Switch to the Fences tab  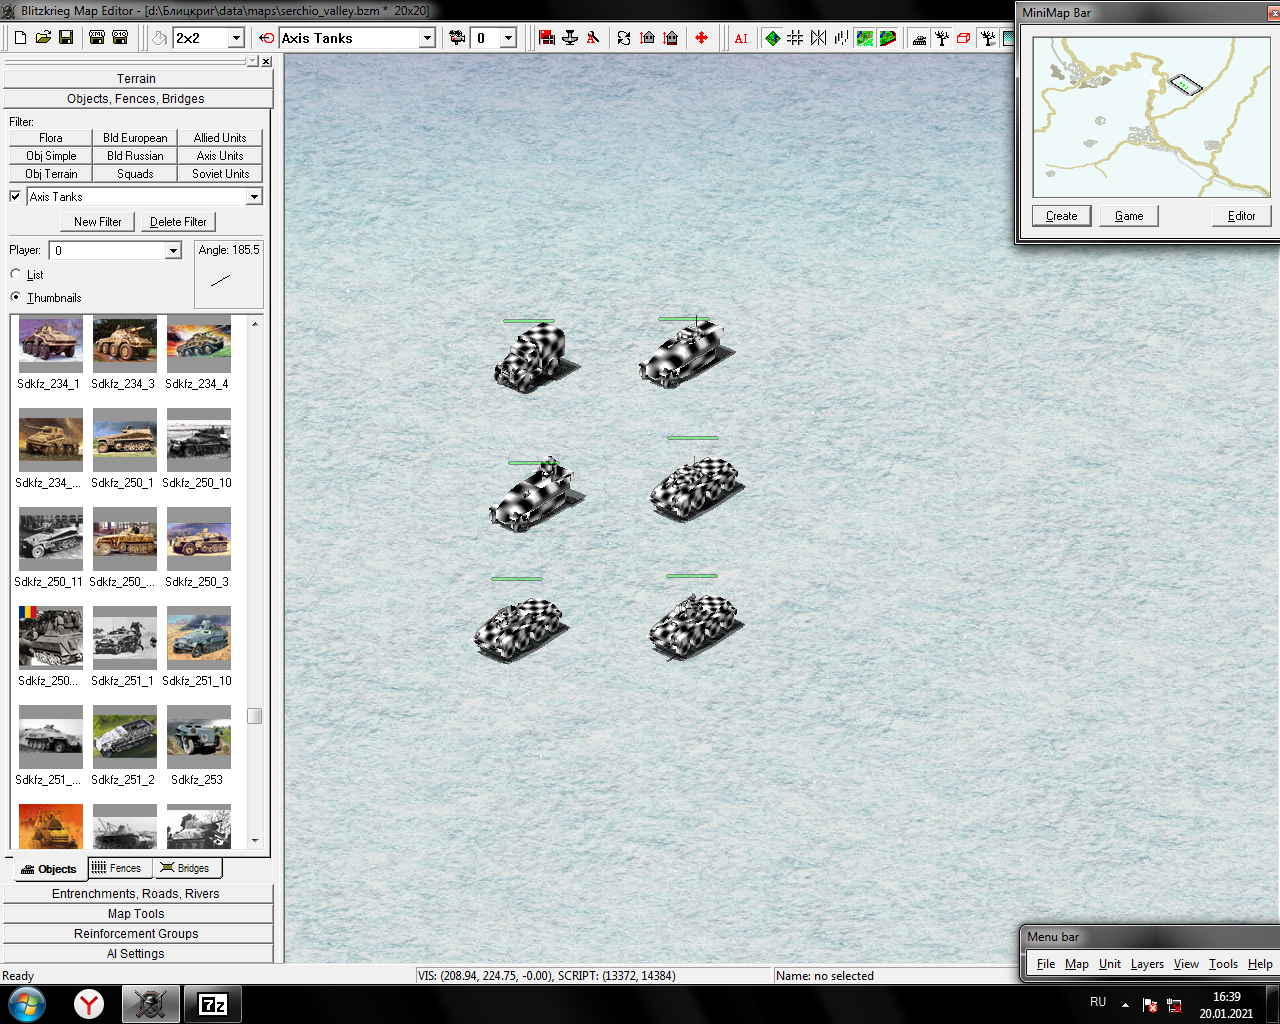(119, 868)
